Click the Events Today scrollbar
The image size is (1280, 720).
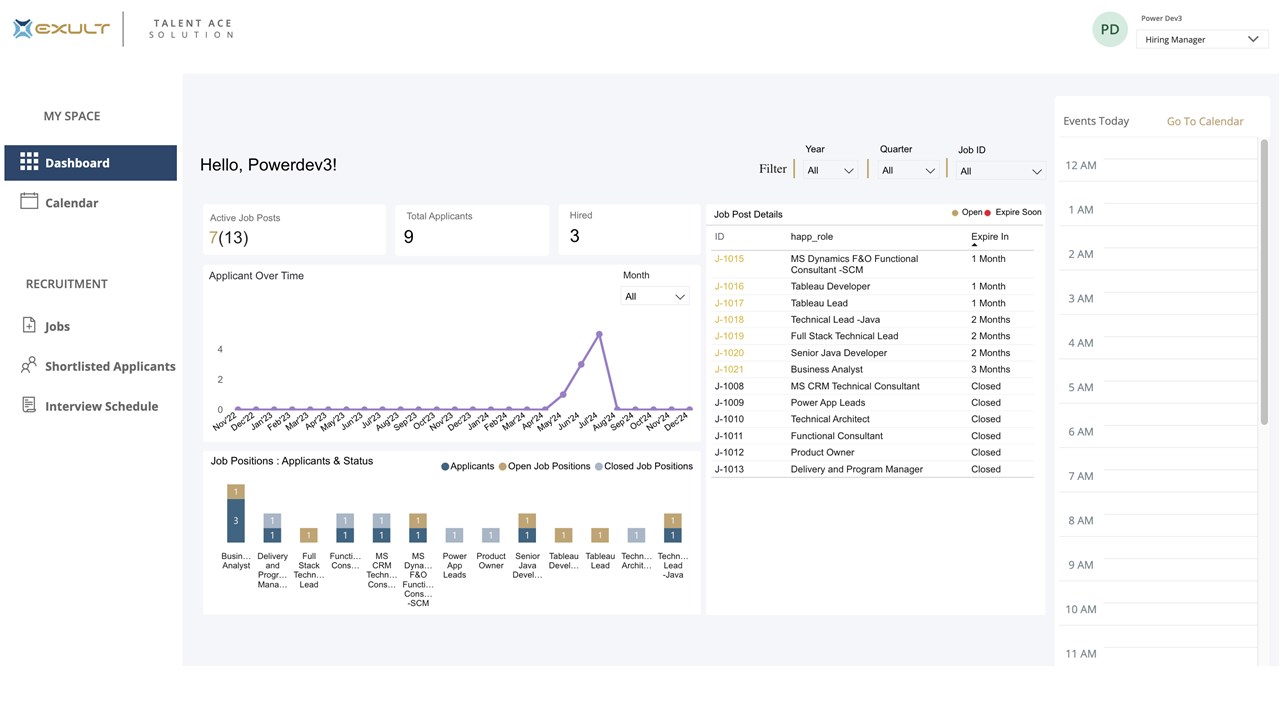click(x=1264, y=282)
